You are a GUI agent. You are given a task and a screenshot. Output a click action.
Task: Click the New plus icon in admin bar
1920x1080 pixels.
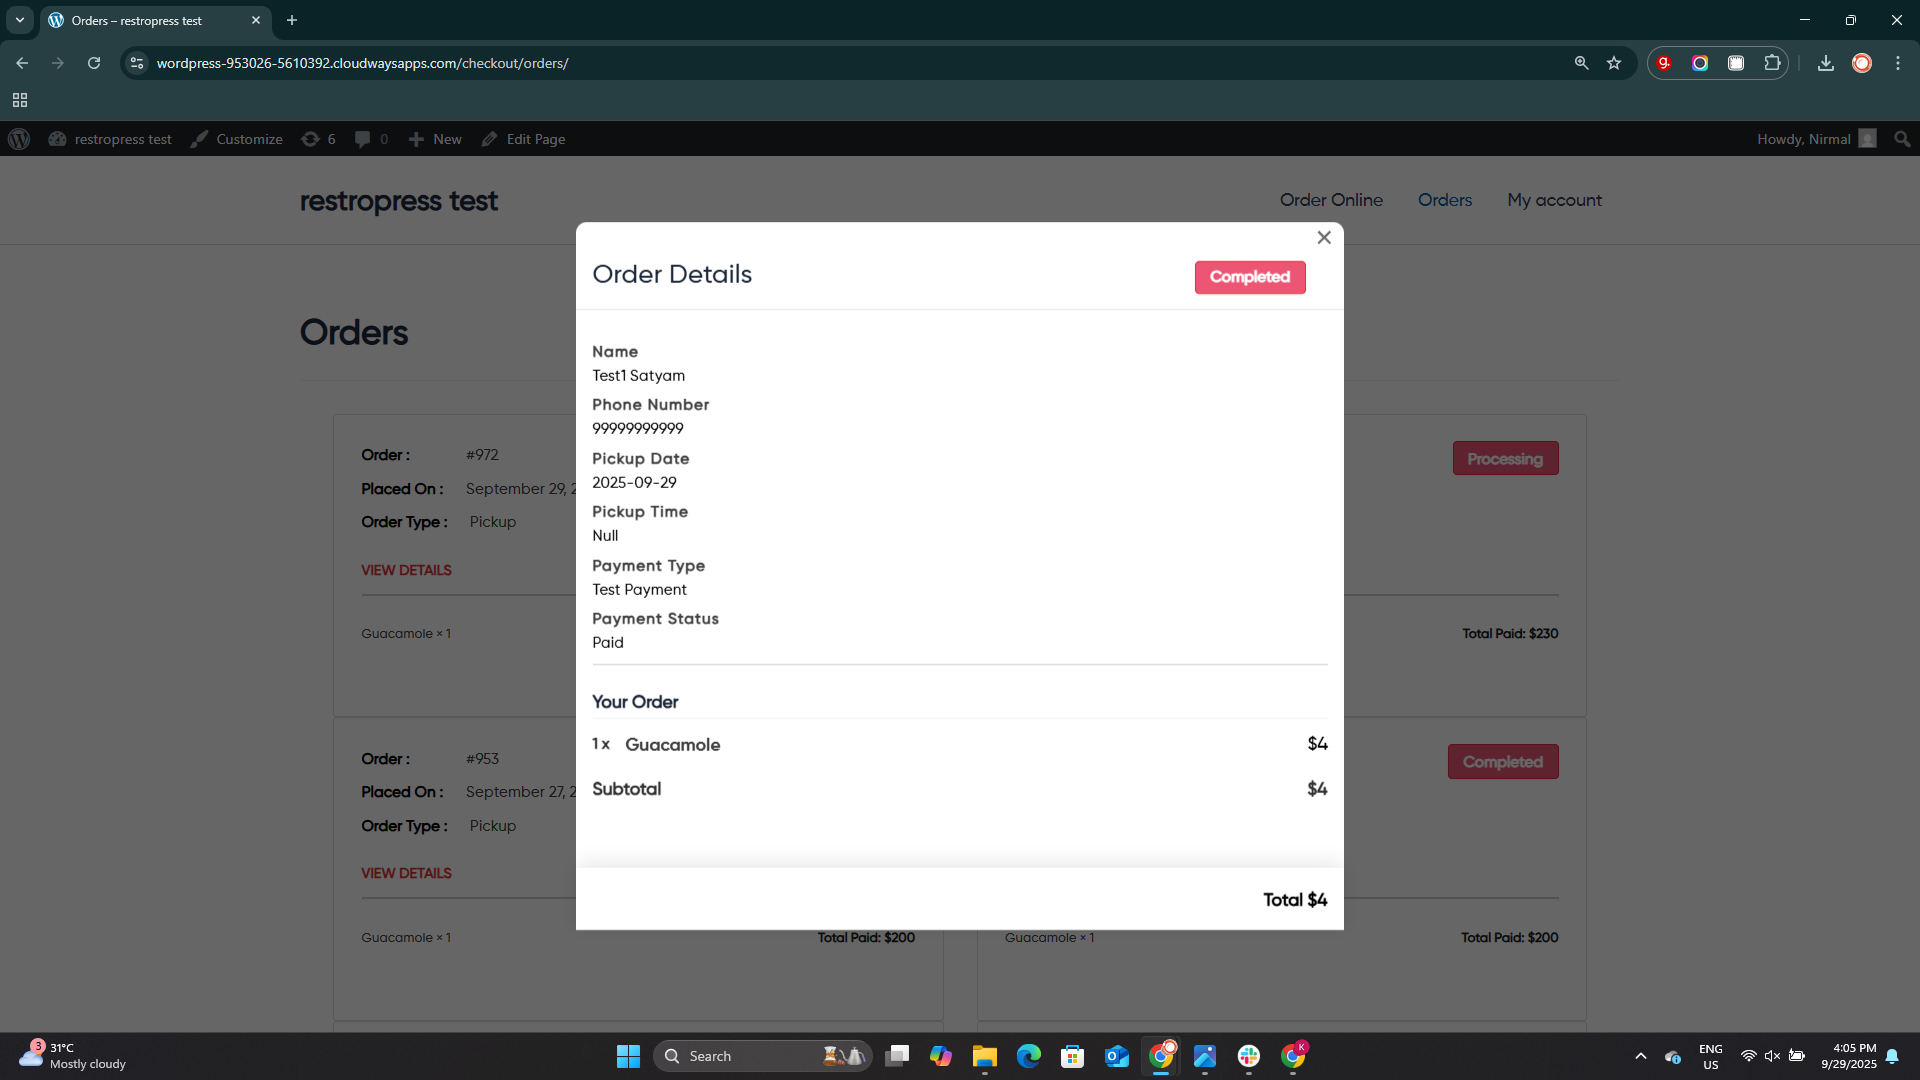(418, 139)
